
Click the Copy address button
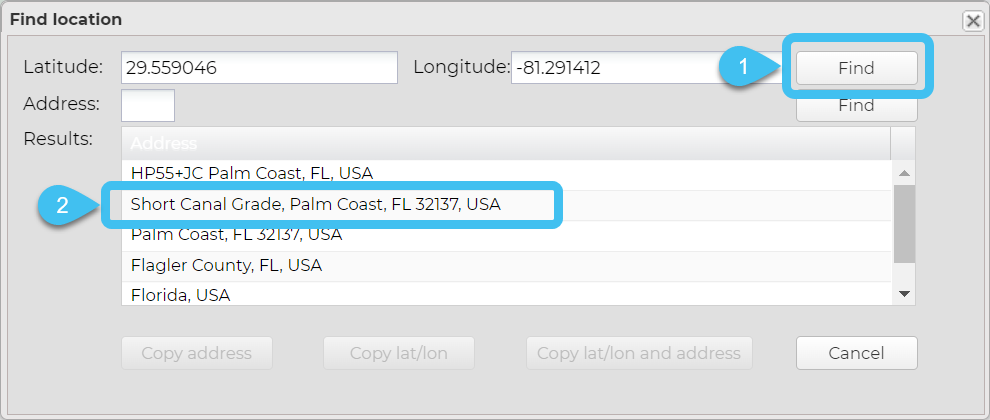pos(196,353)
